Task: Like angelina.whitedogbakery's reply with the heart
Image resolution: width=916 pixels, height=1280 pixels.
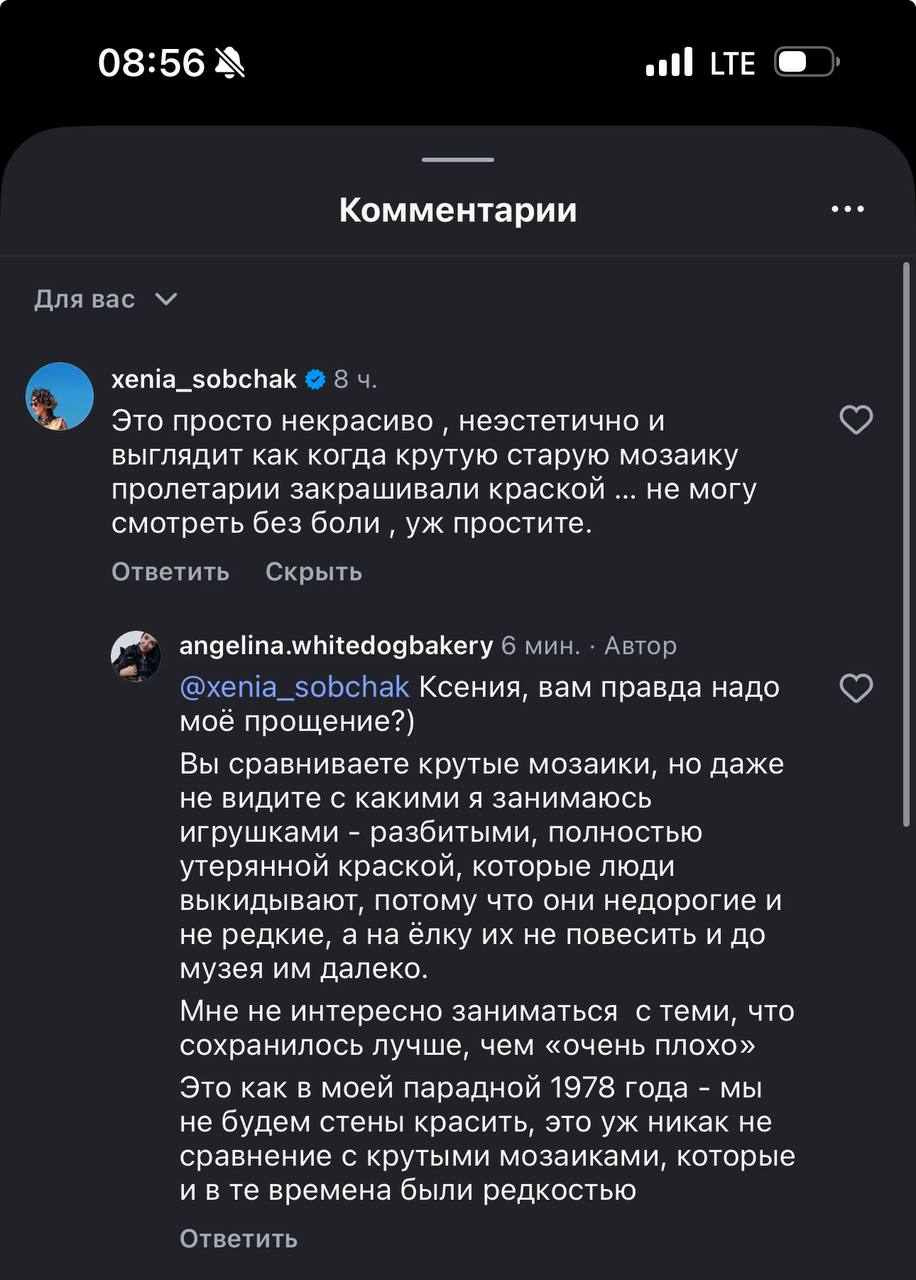Action: pos(855,688)
